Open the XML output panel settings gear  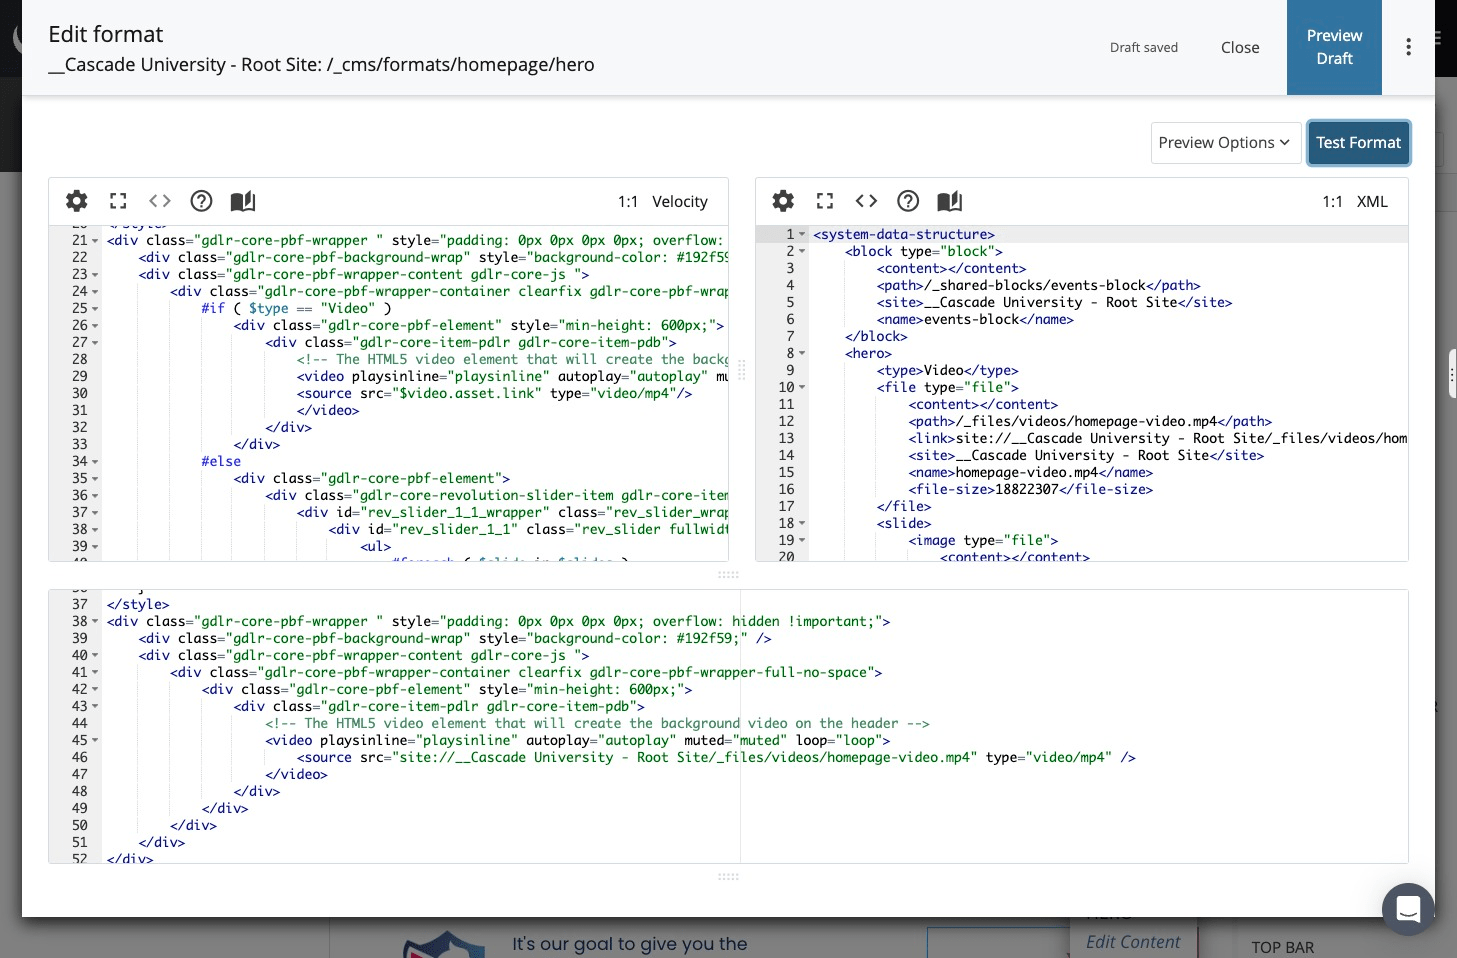[783, 201]
